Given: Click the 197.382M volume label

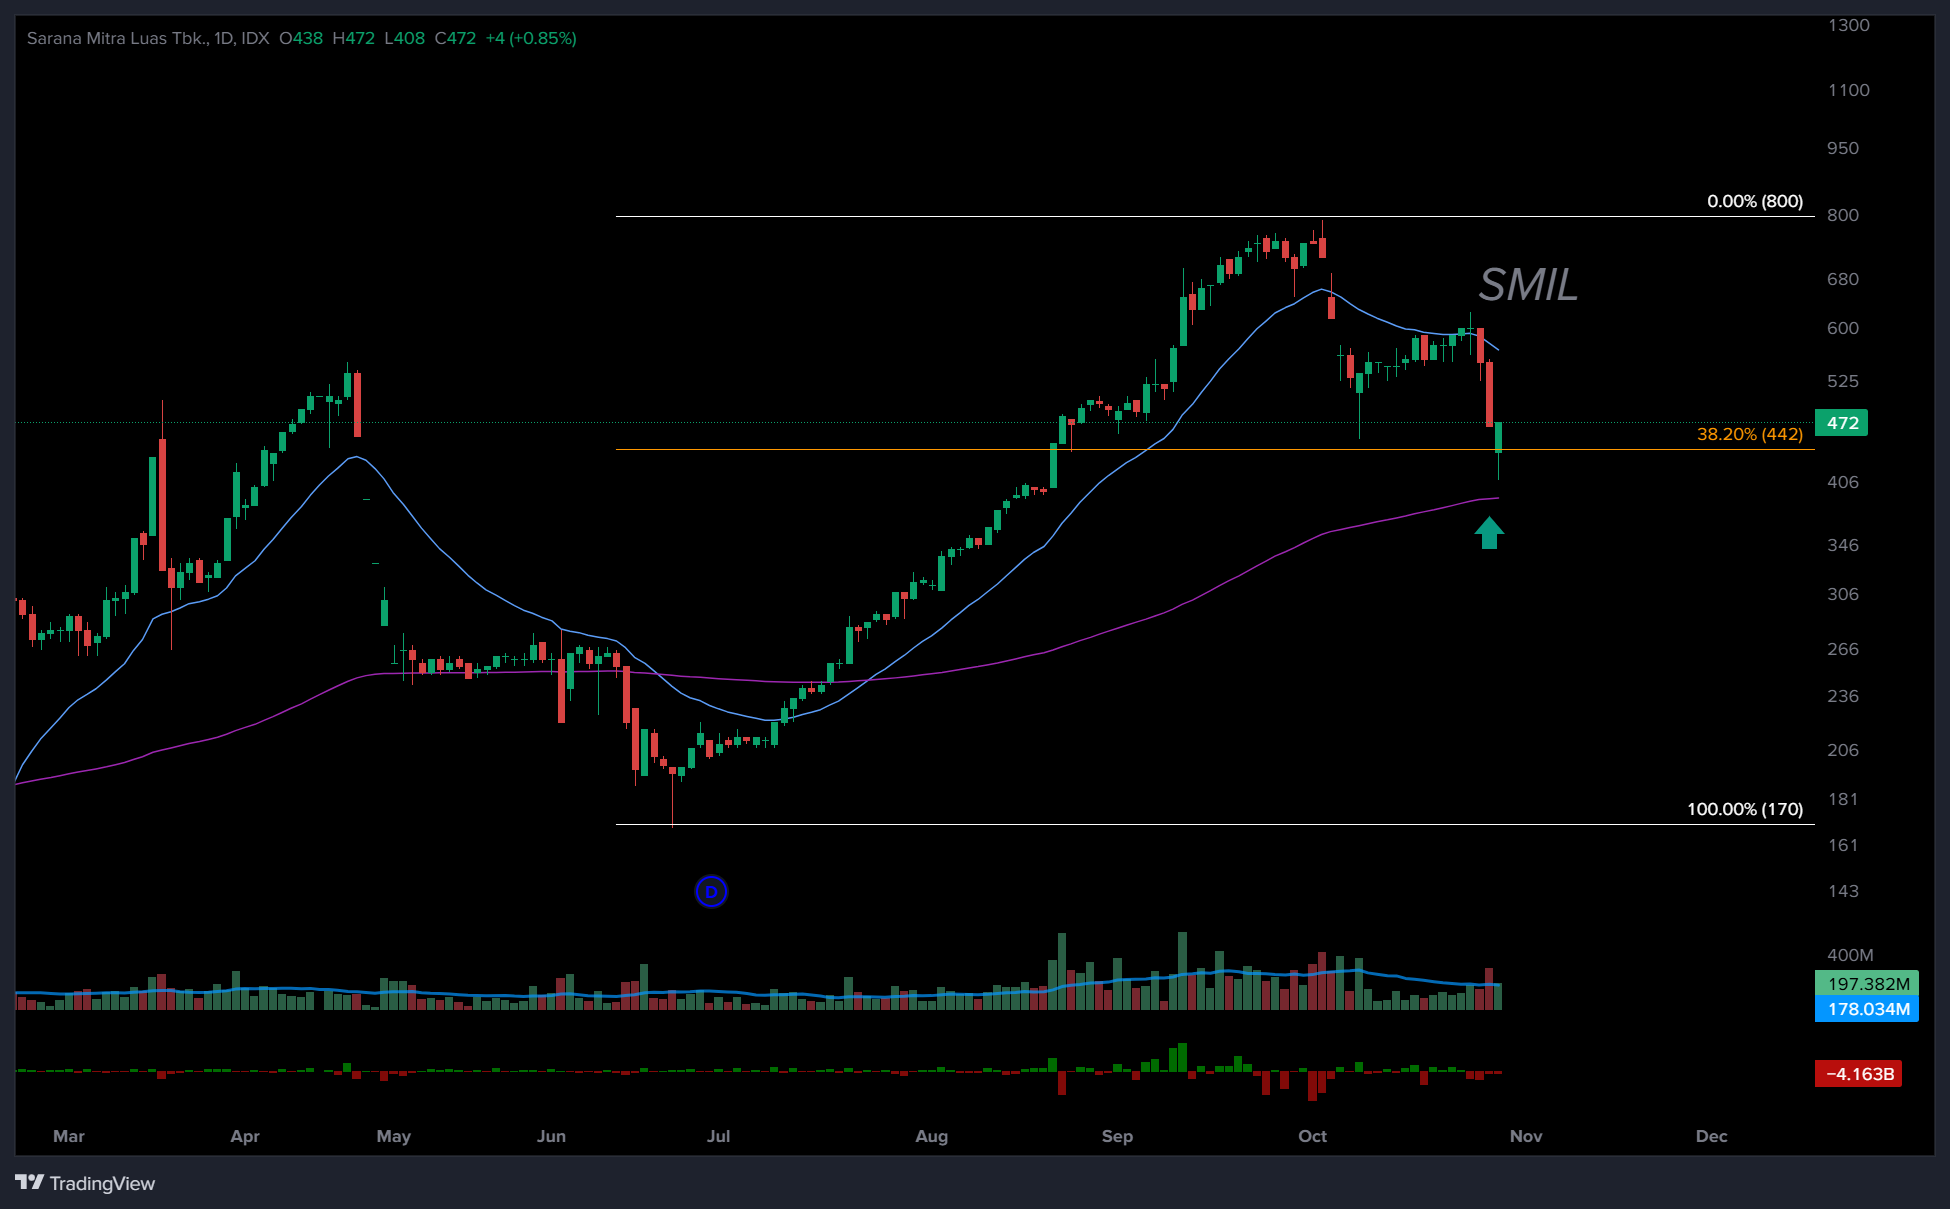Looking at the screenshot, I should (x=1867, y=984).
